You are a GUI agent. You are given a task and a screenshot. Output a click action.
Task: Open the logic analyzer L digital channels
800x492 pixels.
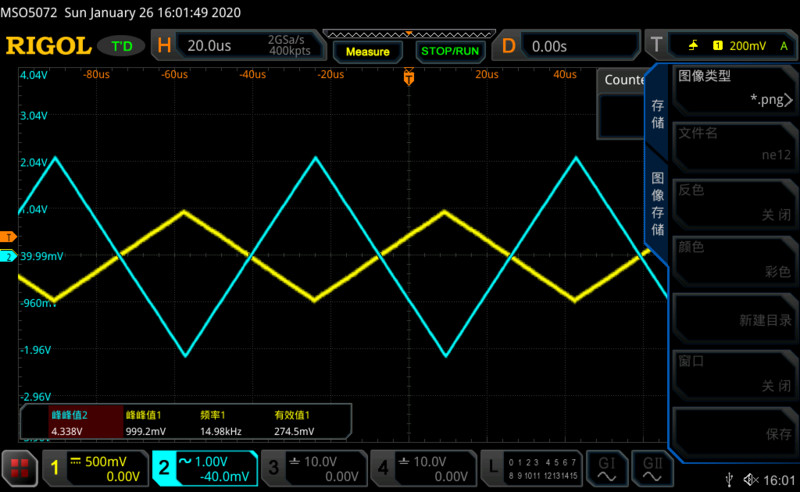[x=531, y=467]
